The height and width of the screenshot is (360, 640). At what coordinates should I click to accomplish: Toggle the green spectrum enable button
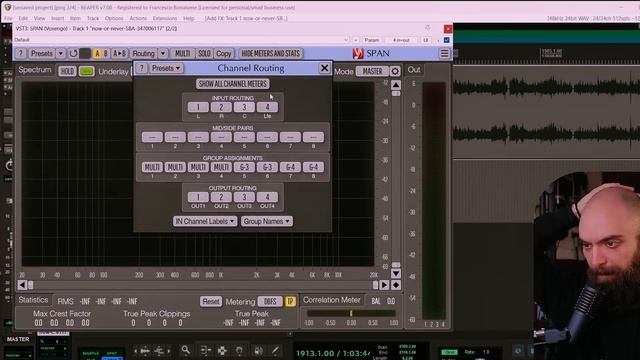(87, 71)
